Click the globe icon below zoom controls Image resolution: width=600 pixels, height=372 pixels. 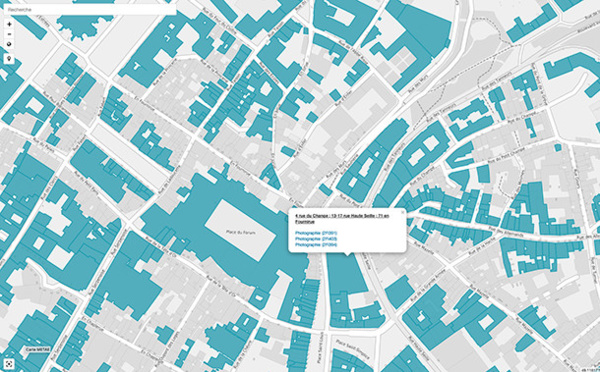pos(10,44)
